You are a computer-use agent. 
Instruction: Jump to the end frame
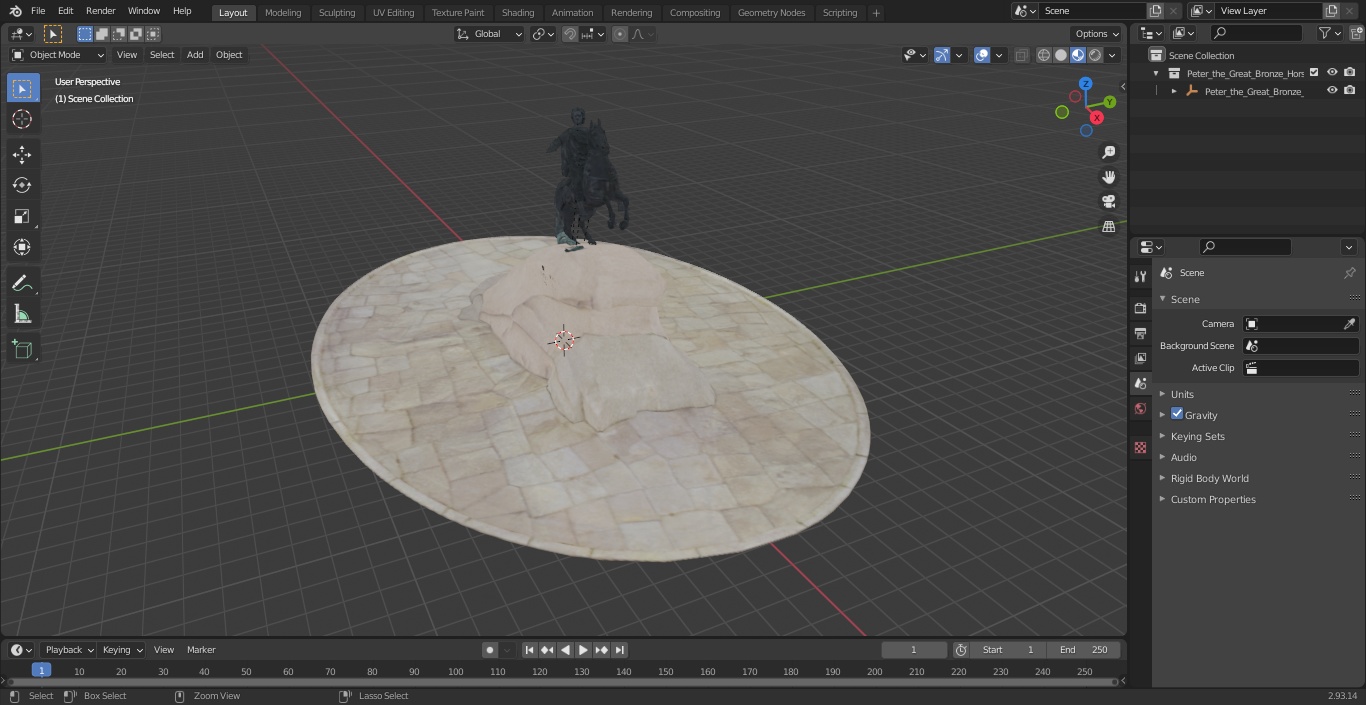click(620, 650)
